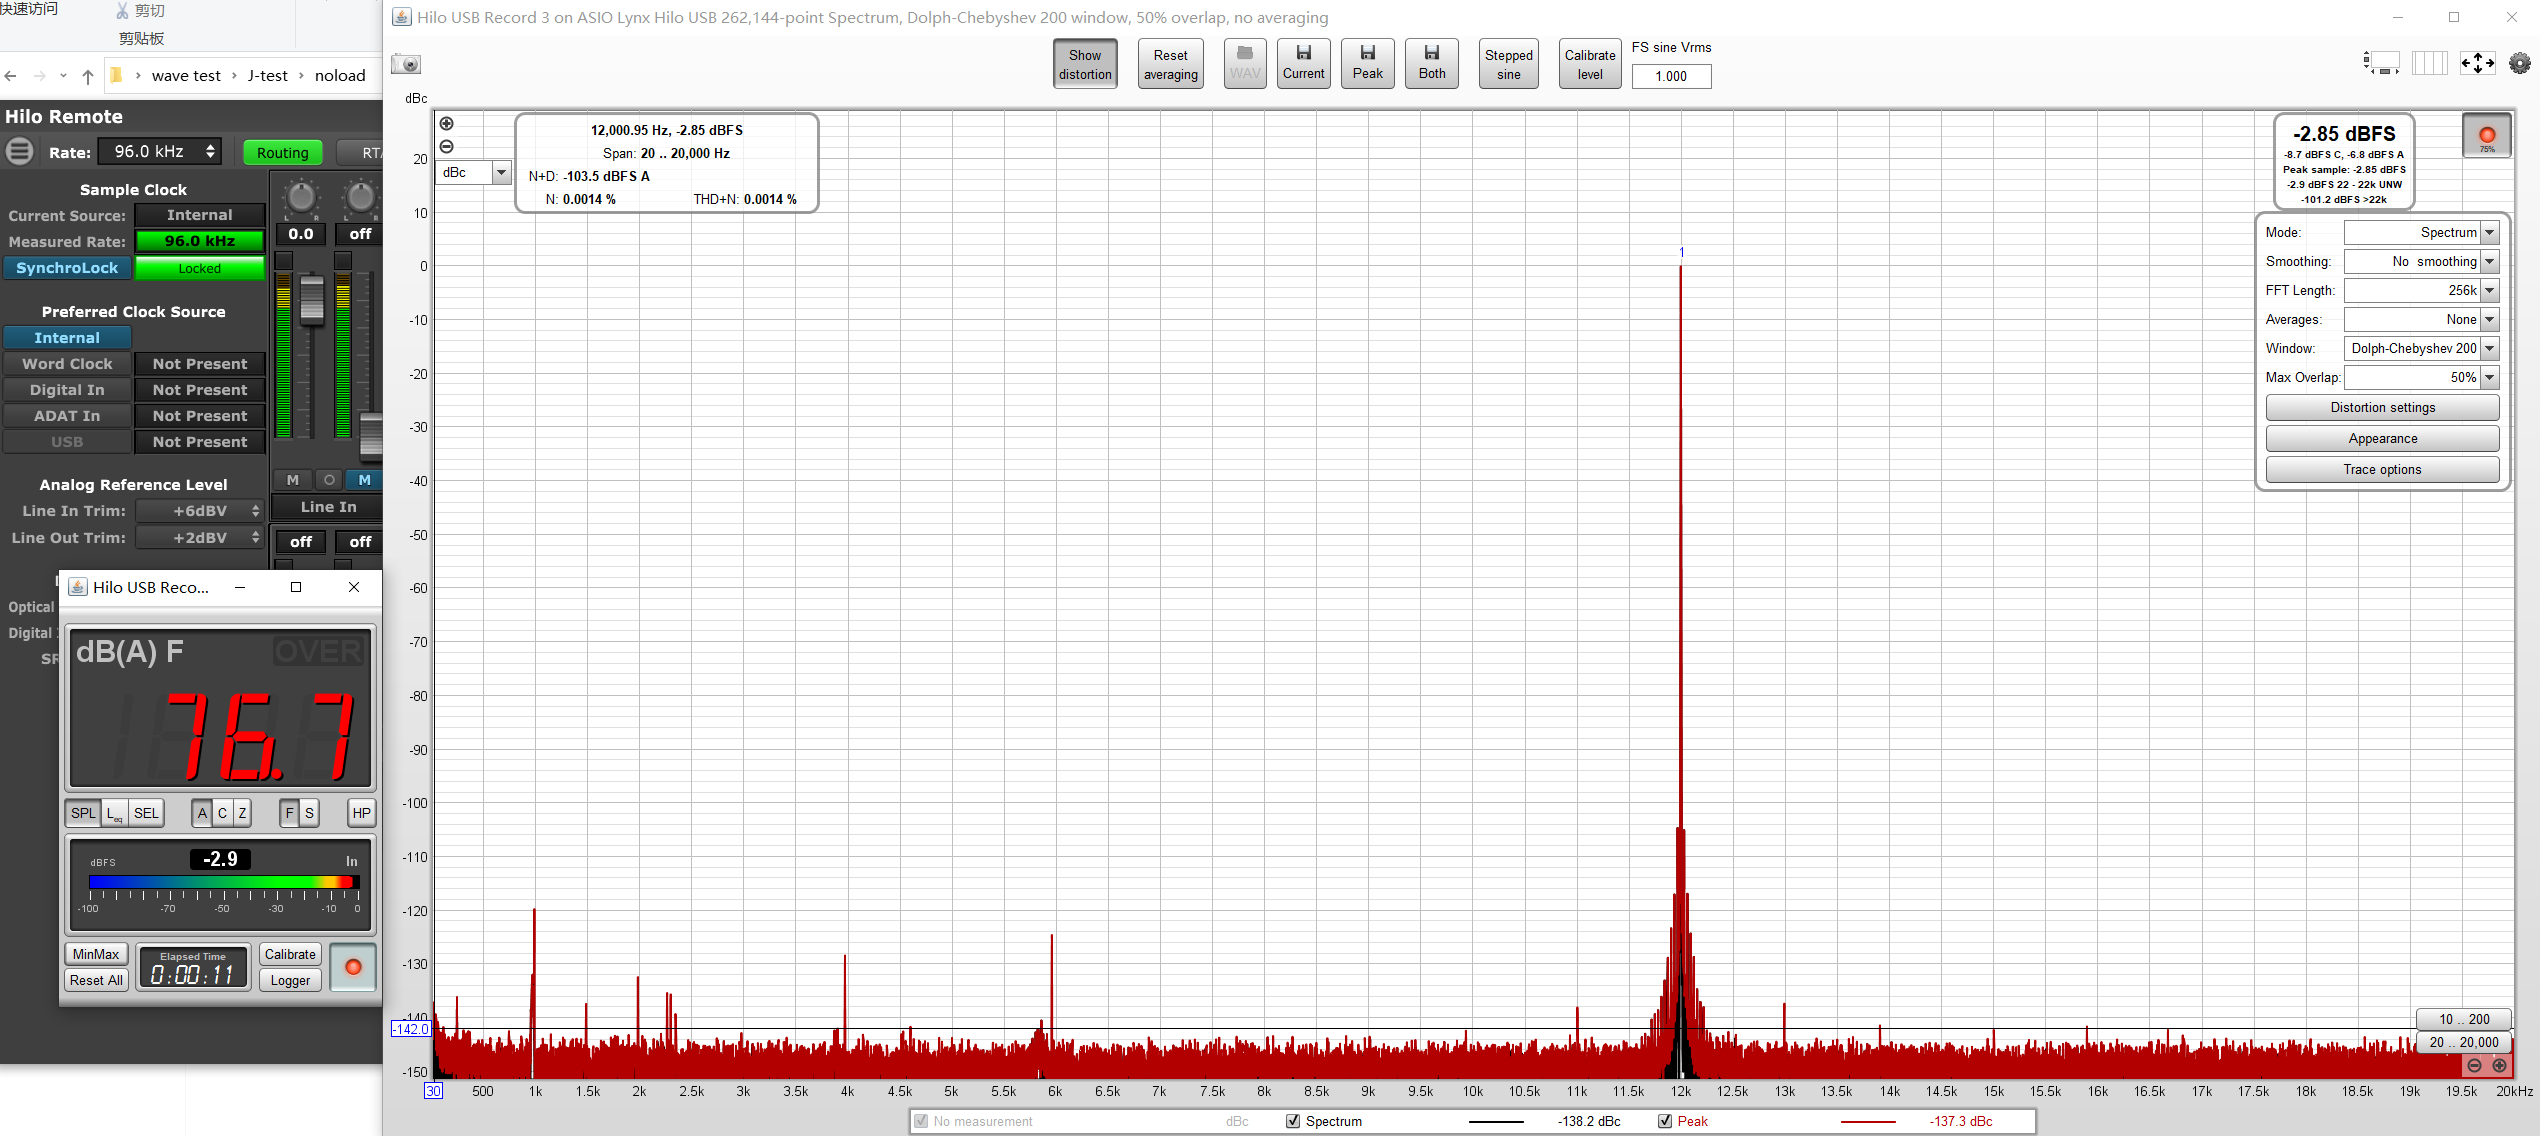Select A weighting on the SPL meter

pos(202,813)
